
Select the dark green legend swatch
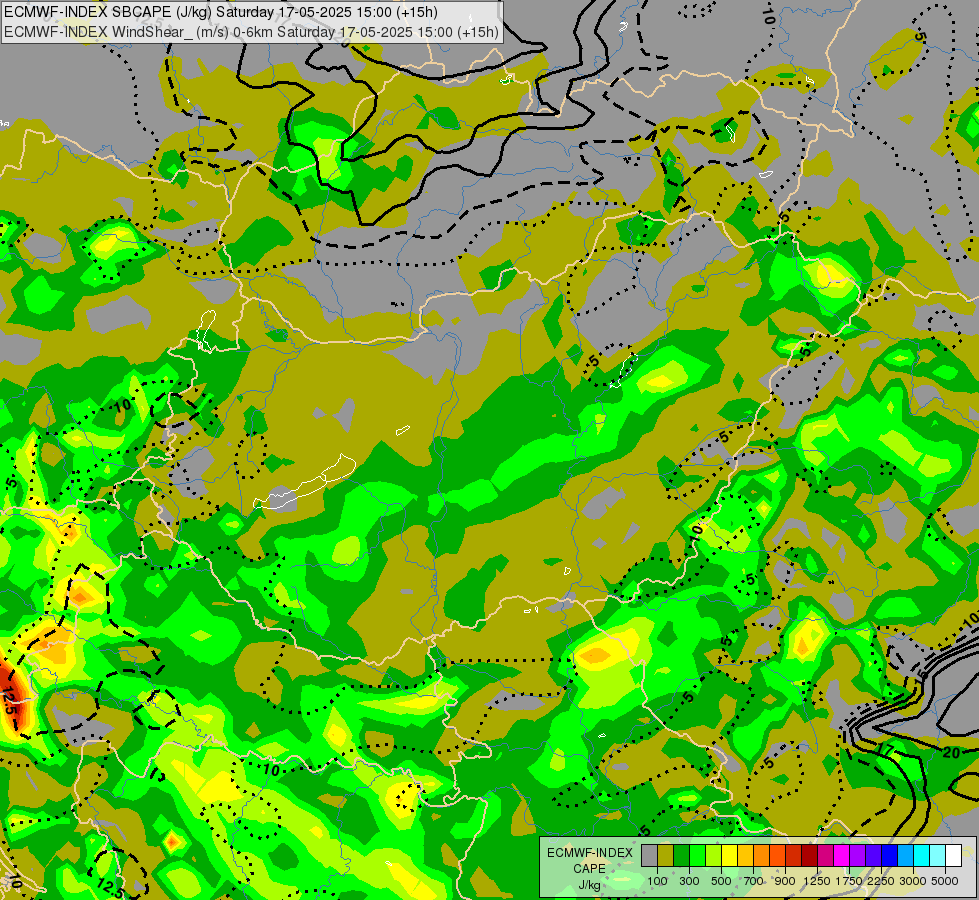coord(682,855)
